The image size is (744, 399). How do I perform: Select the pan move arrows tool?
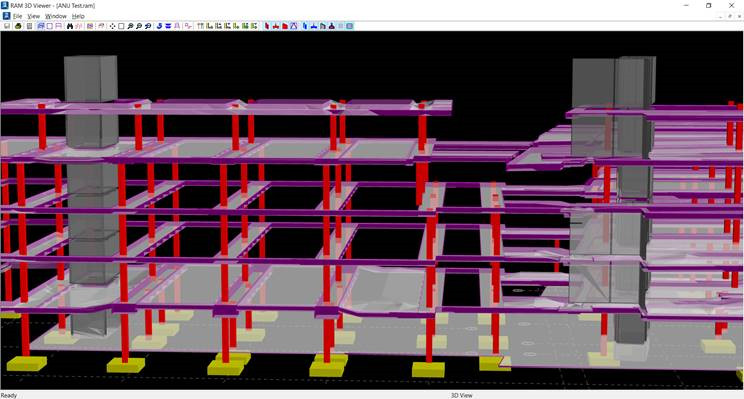112,26
